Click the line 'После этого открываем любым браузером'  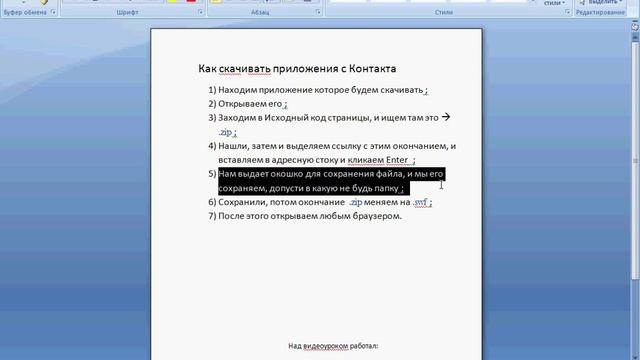310,216
